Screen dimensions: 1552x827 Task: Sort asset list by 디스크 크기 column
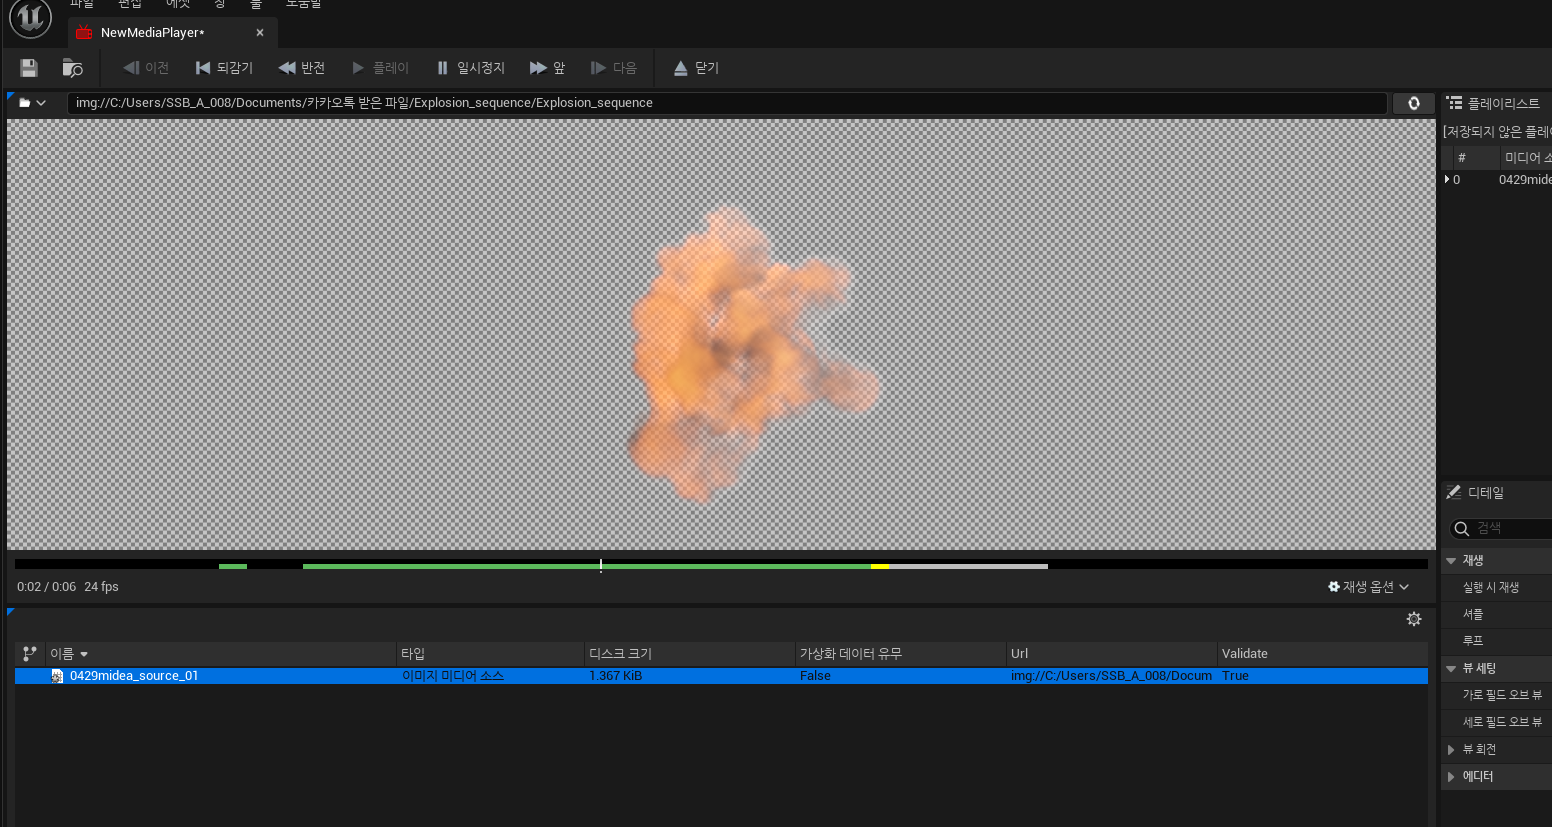[689, 654]
